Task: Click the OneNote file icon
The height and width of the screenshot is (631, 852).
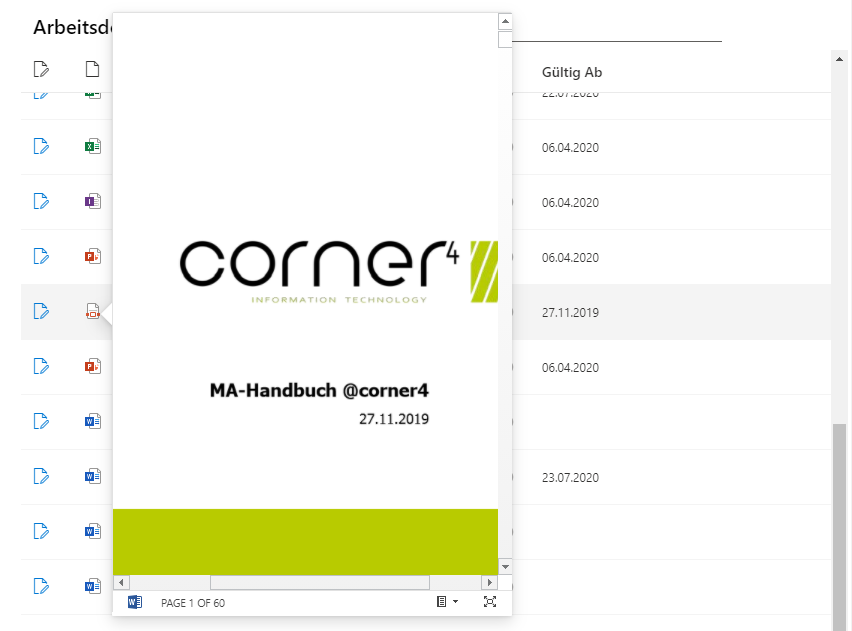Action: tap(93, 202)
